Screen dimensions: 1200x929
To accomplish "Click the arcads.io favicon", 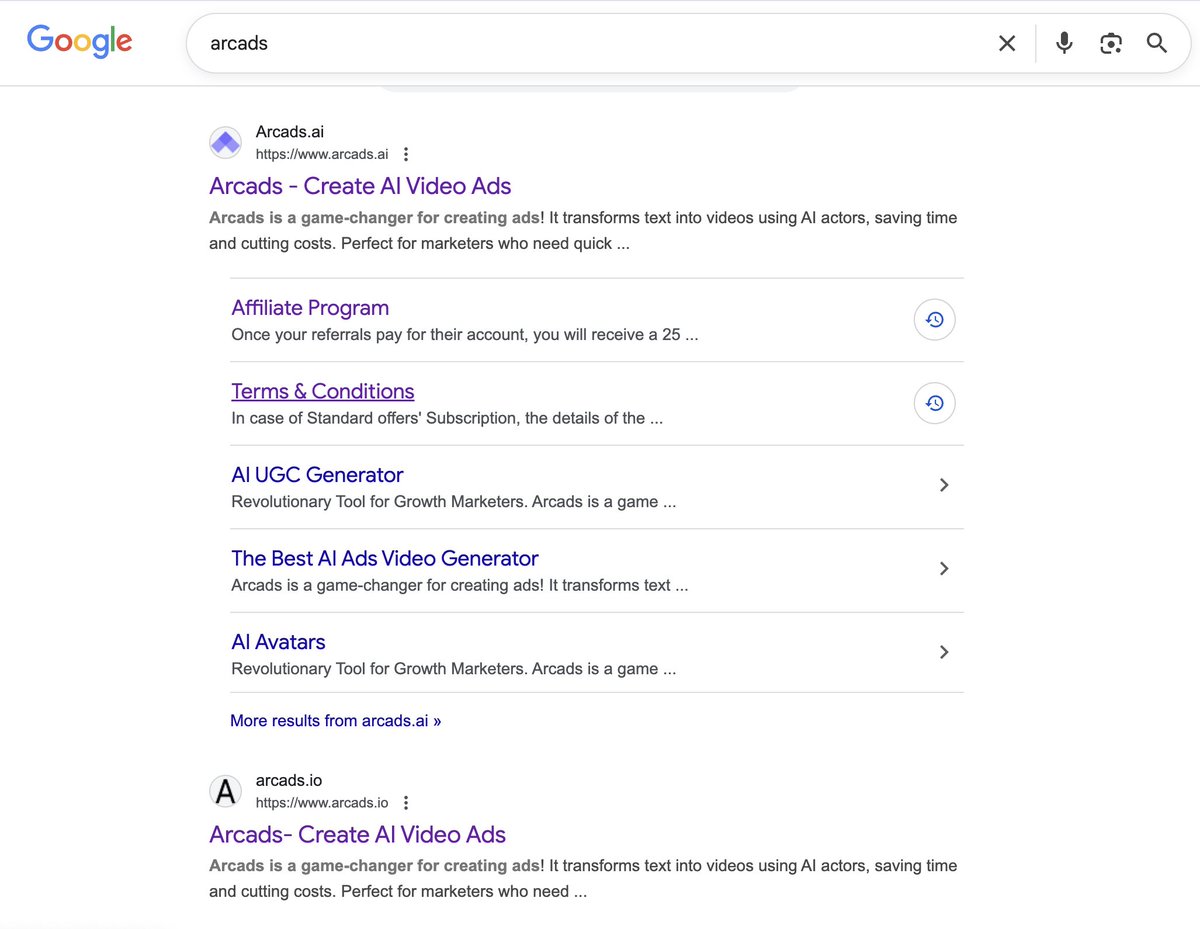I will coord(225,791).
